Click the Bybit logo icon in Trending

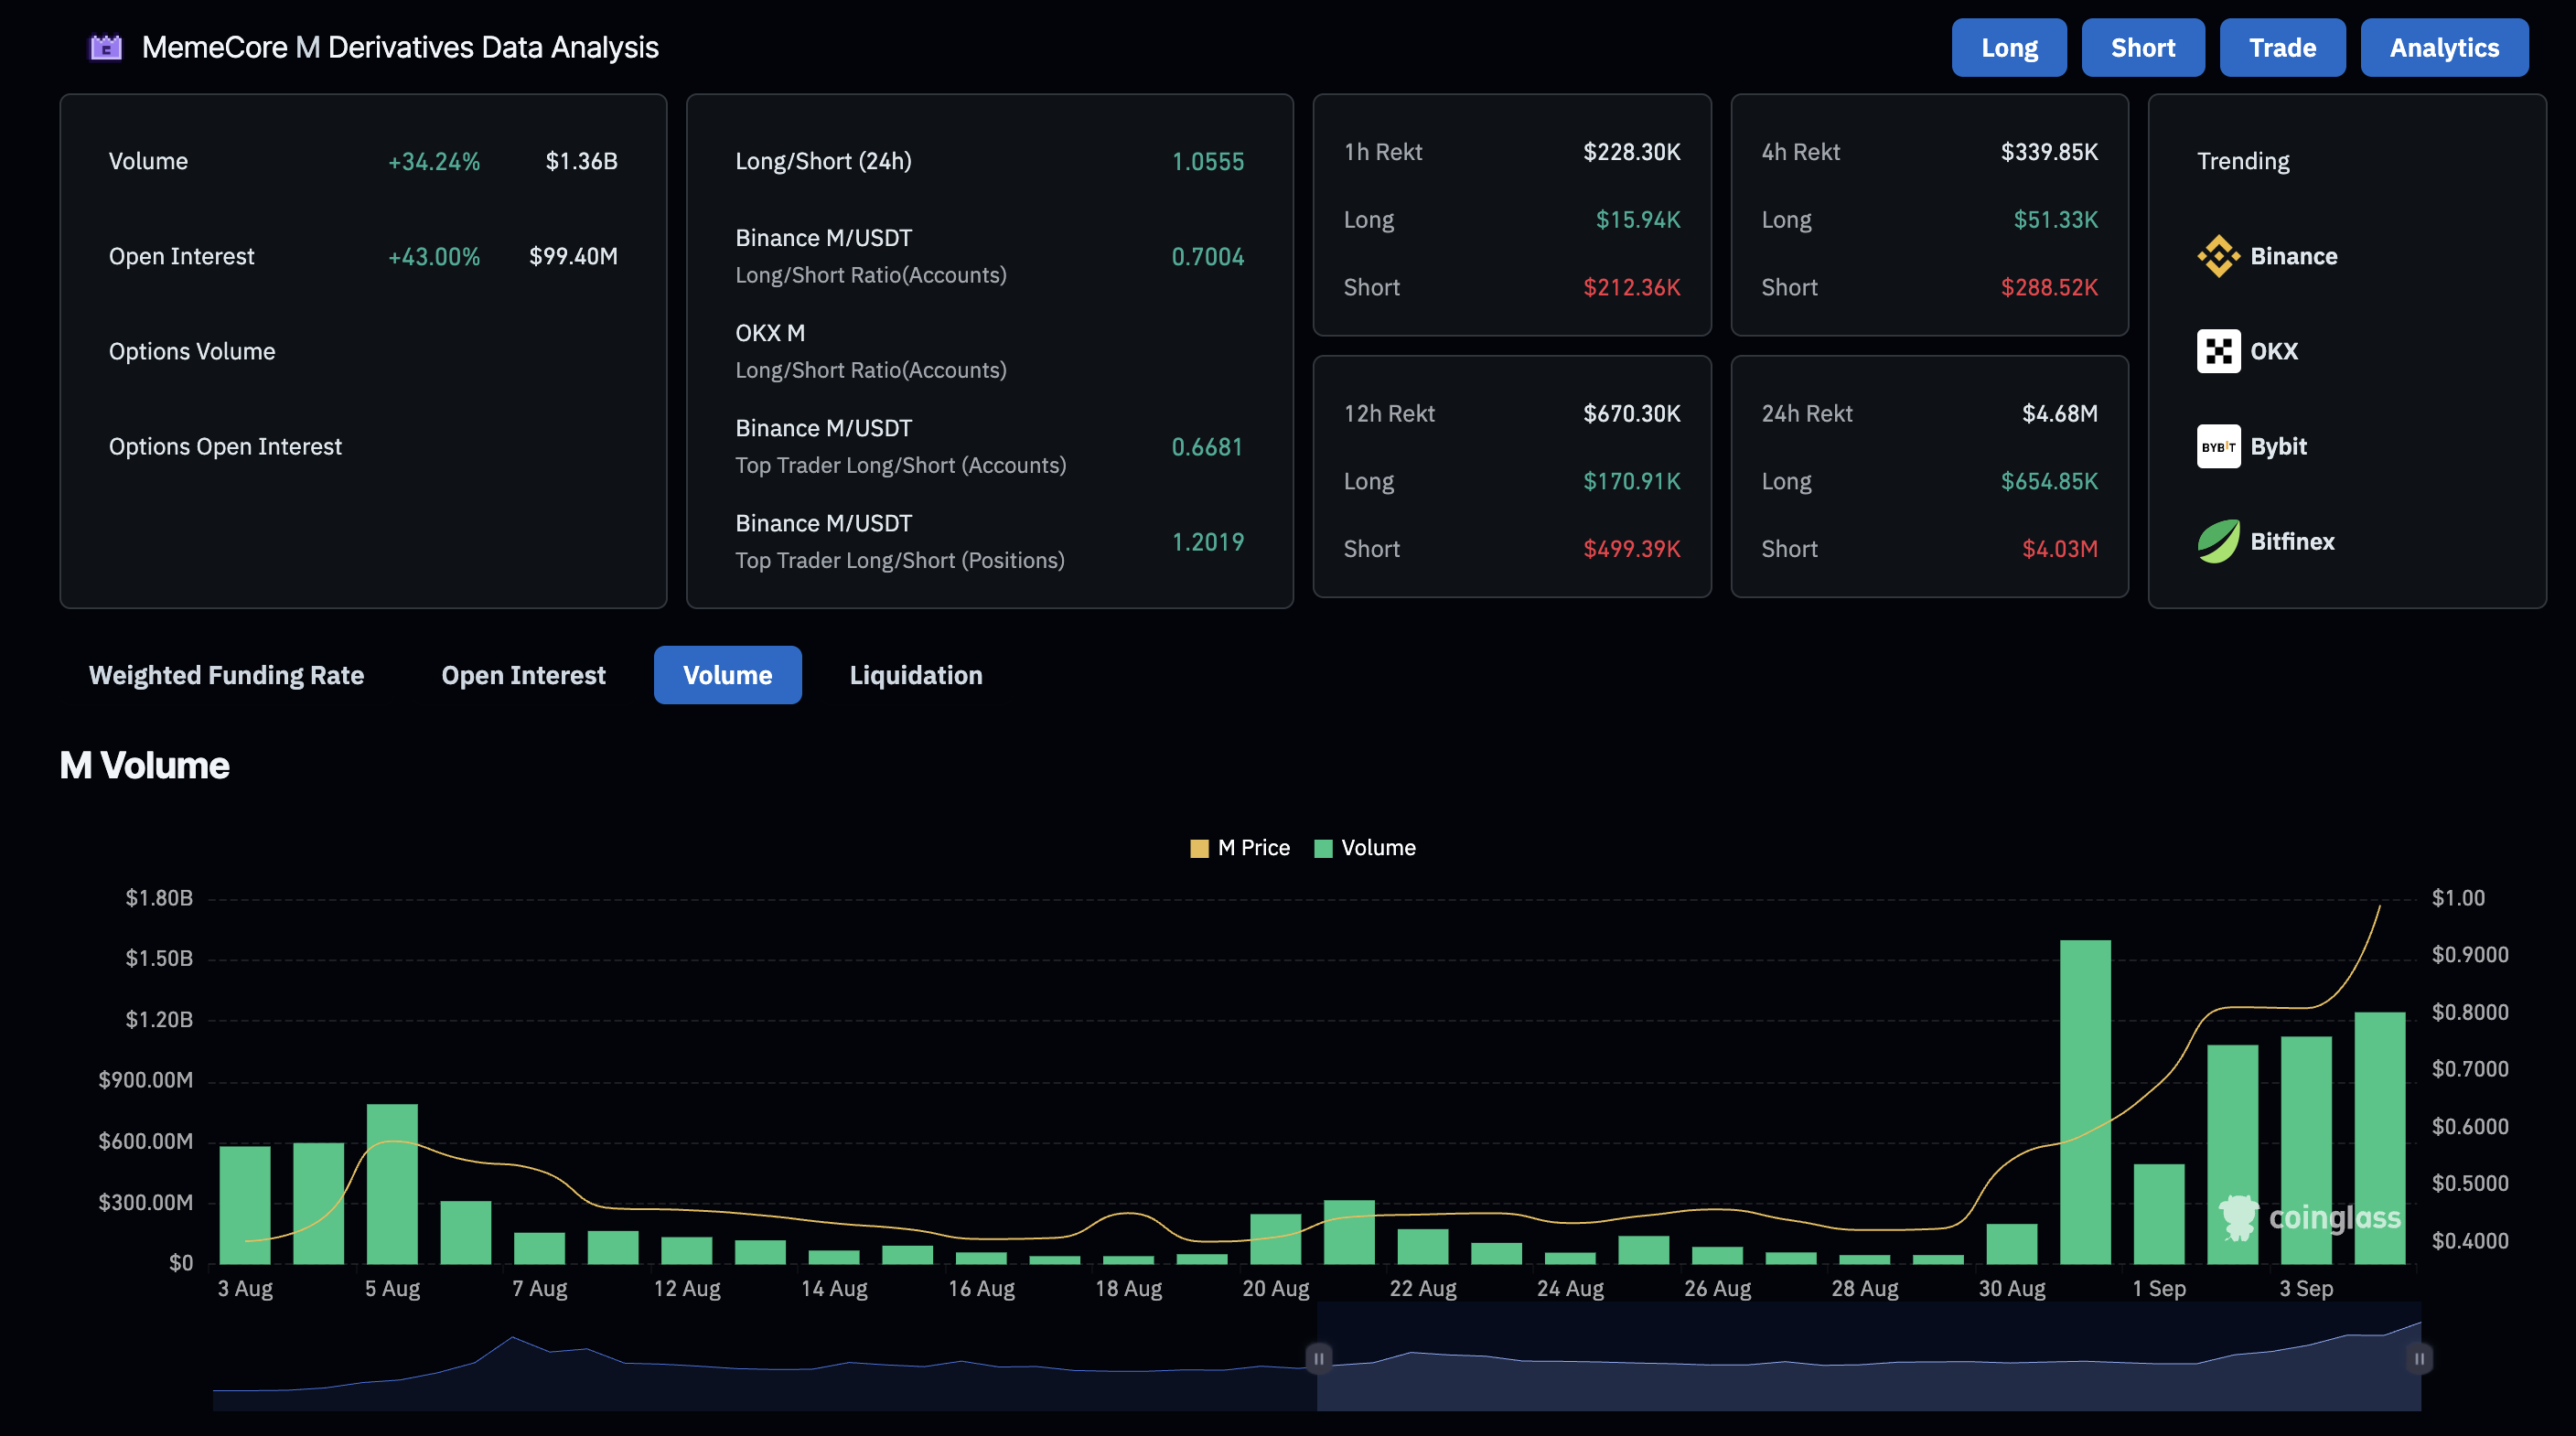tap(2217, 446)
